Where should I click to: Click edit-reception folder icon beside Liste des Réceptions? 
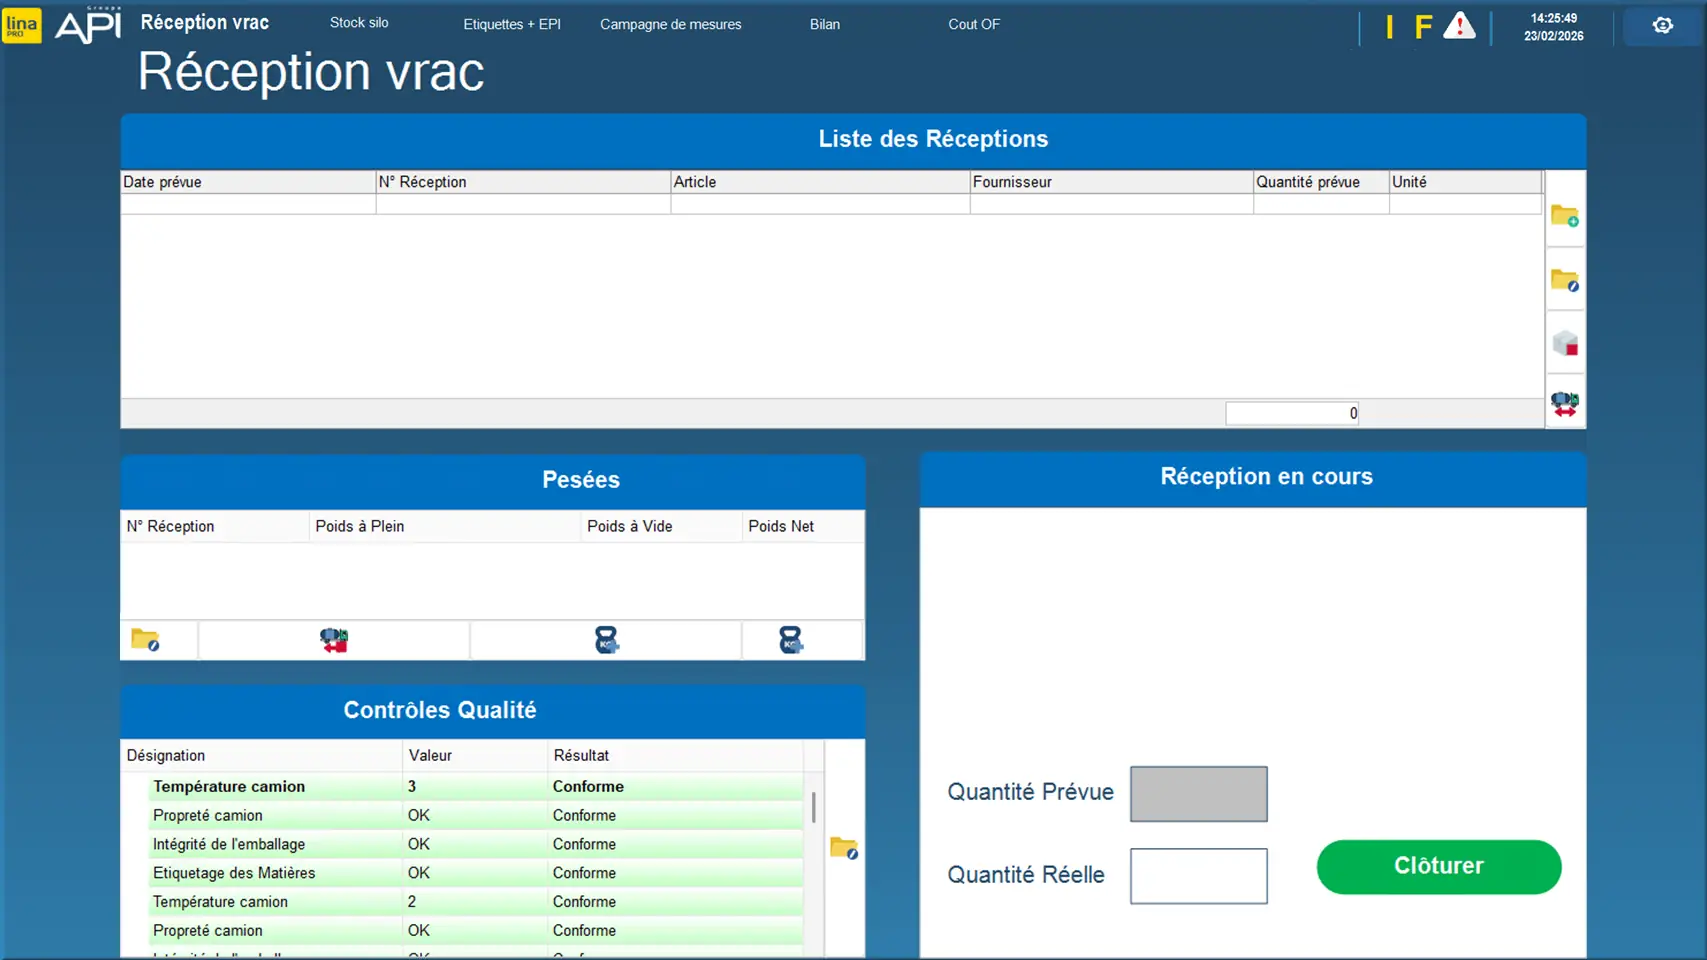[x=1564, y=281]
